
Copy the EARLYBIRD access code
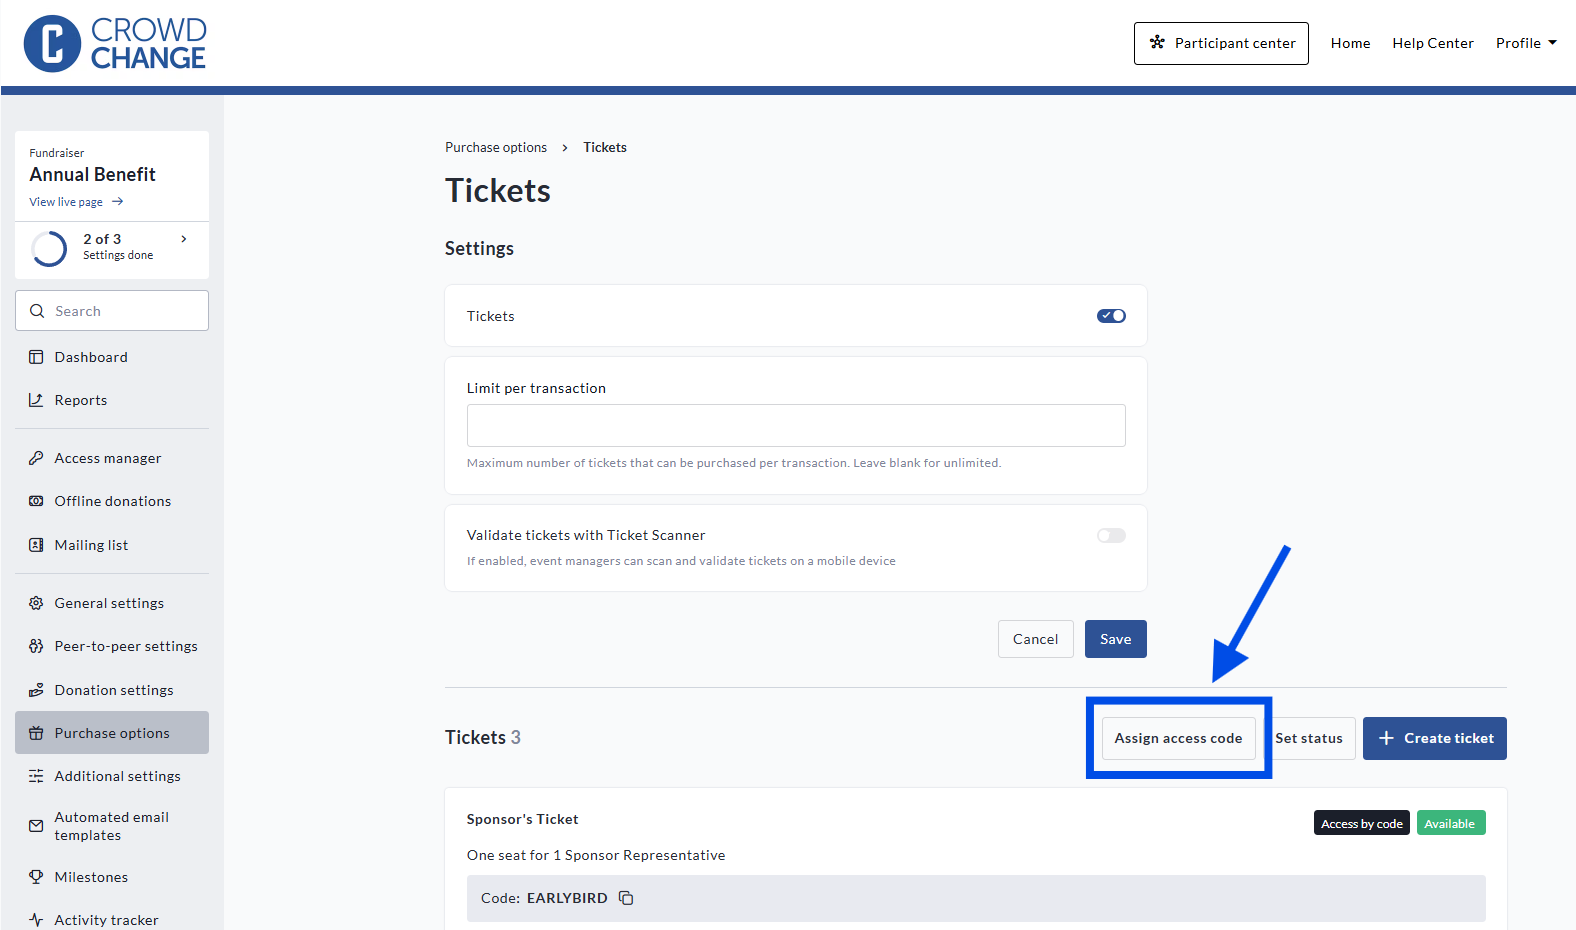tap(626, 898)
